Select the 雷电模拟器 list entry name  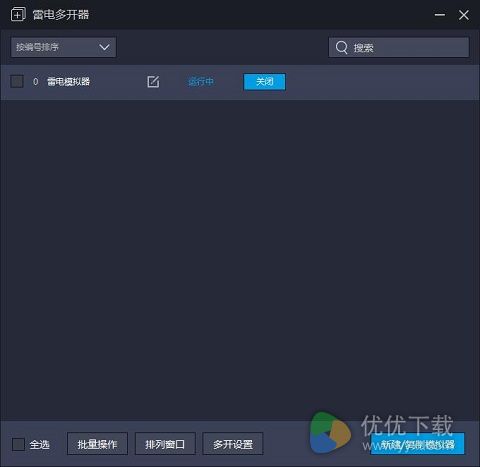point(68,82)
